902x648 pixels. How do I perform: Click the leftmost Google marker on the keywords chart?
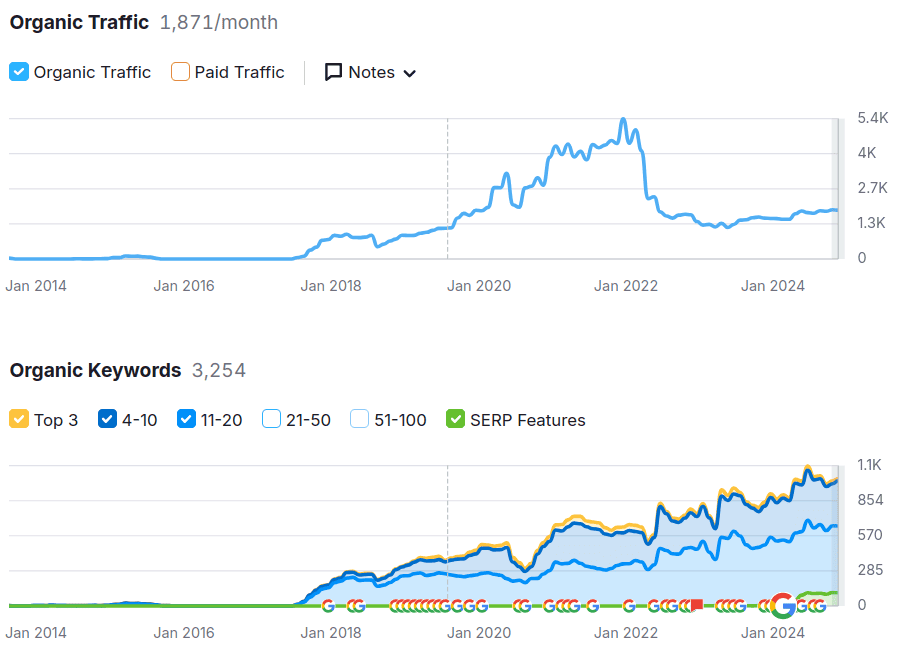329,604
